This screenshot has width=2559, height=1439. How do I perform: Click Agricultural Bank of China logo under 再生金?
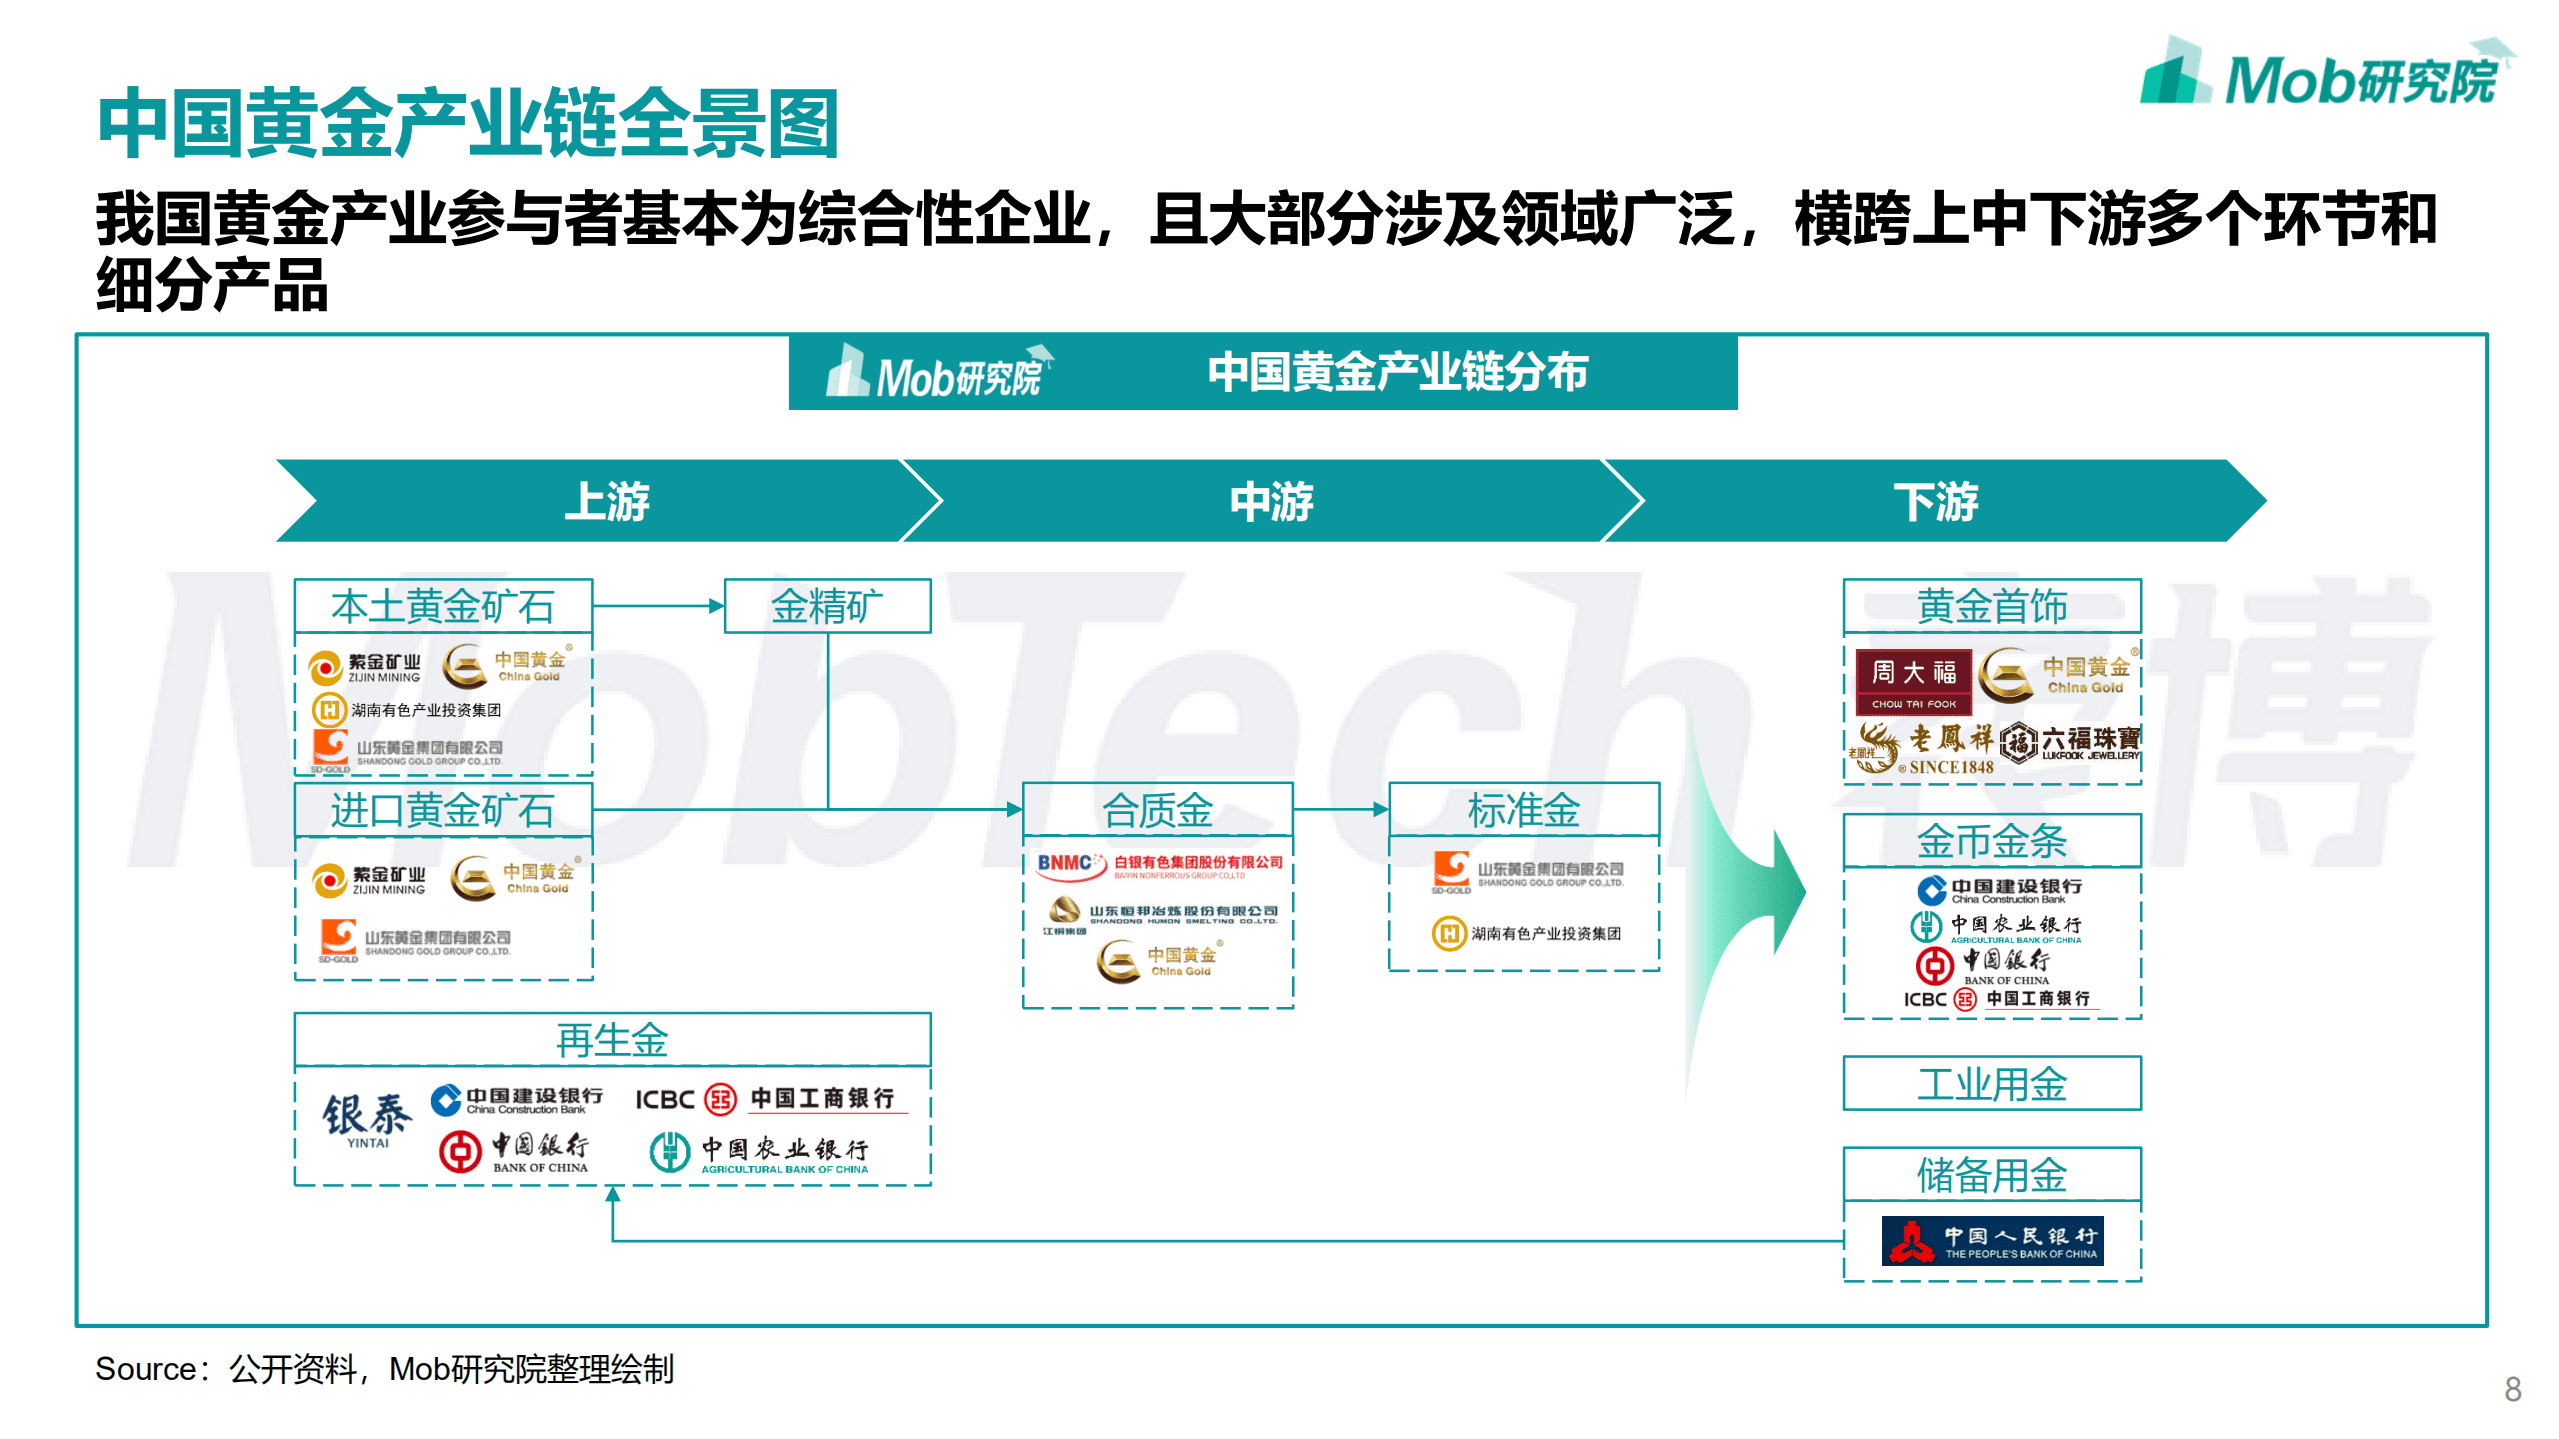759,1153
